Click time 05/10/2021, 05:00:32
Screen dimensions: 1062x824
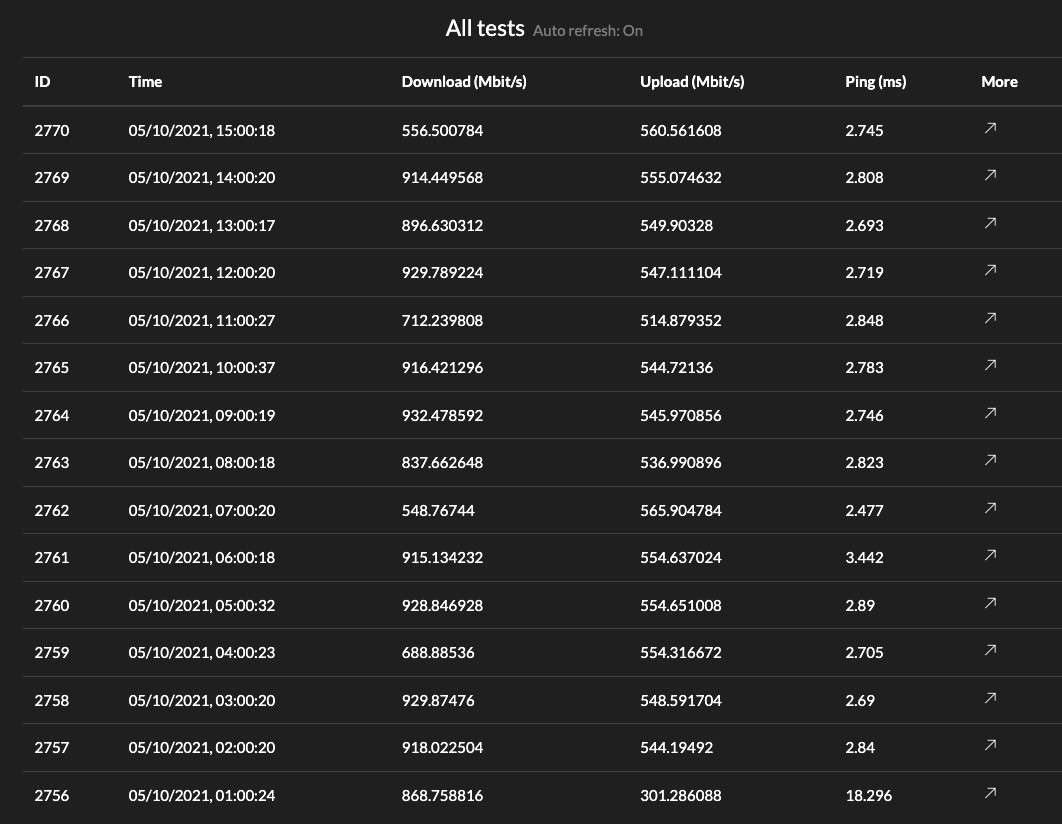click(x=202, y=605)
